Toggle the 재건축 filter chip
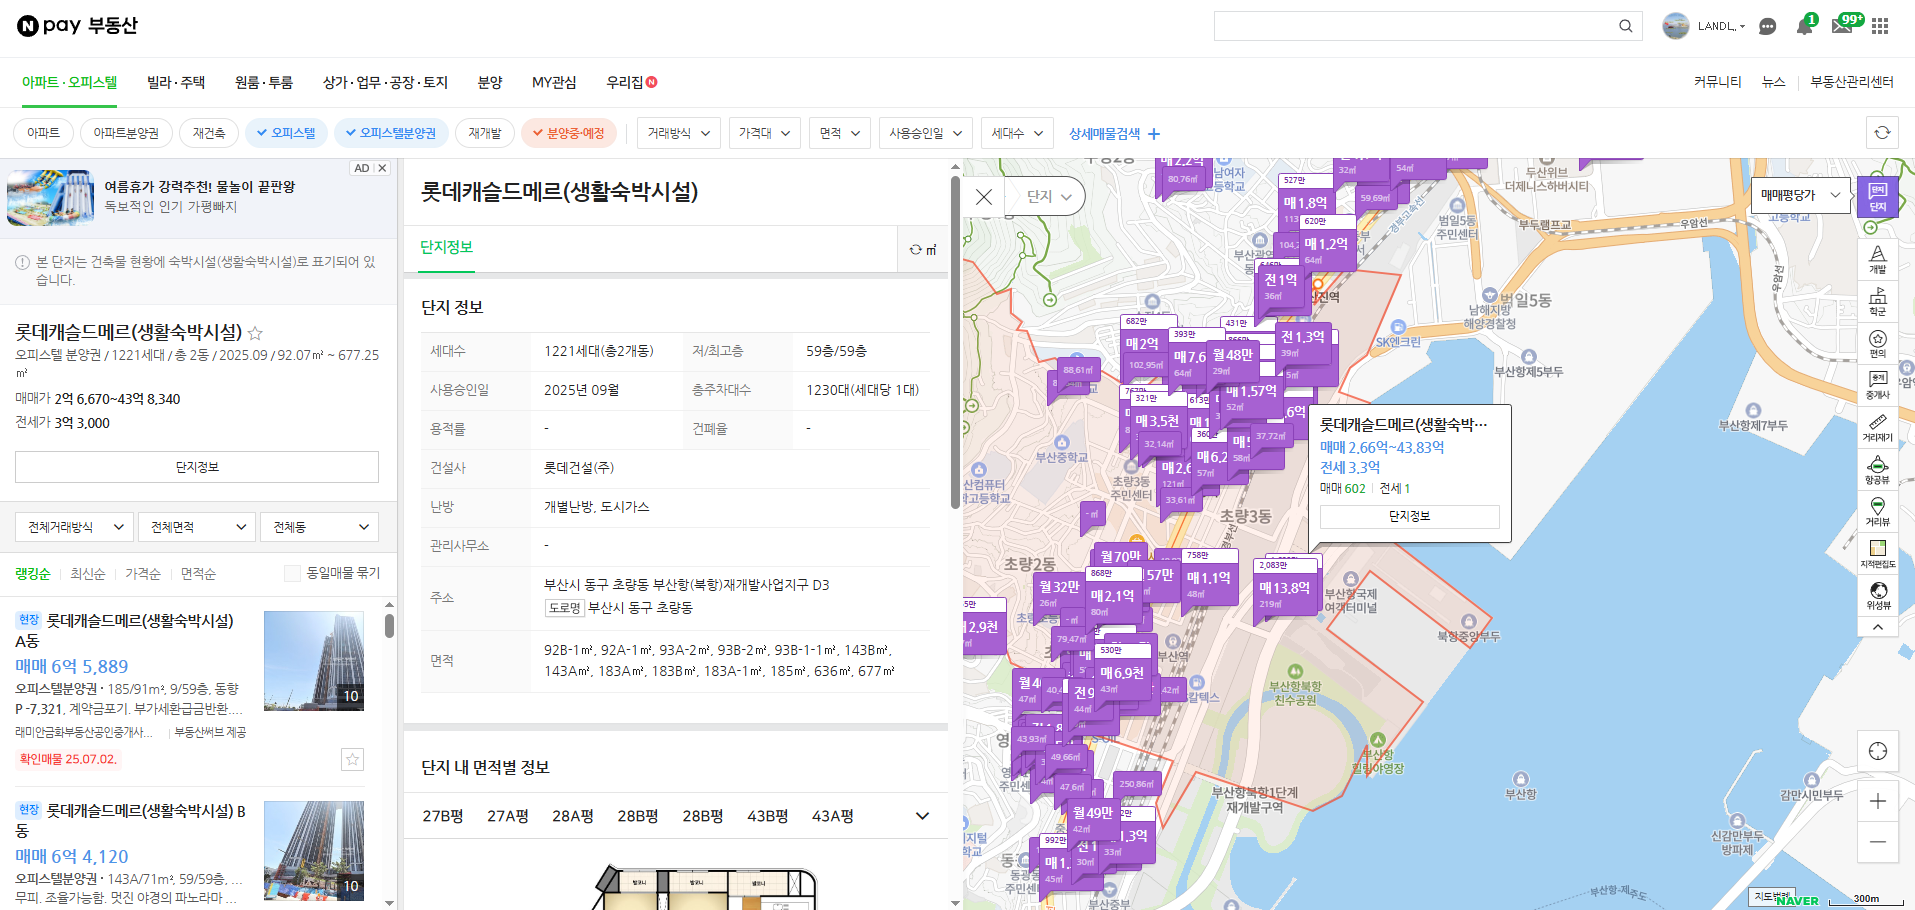 tap(209, 133)
